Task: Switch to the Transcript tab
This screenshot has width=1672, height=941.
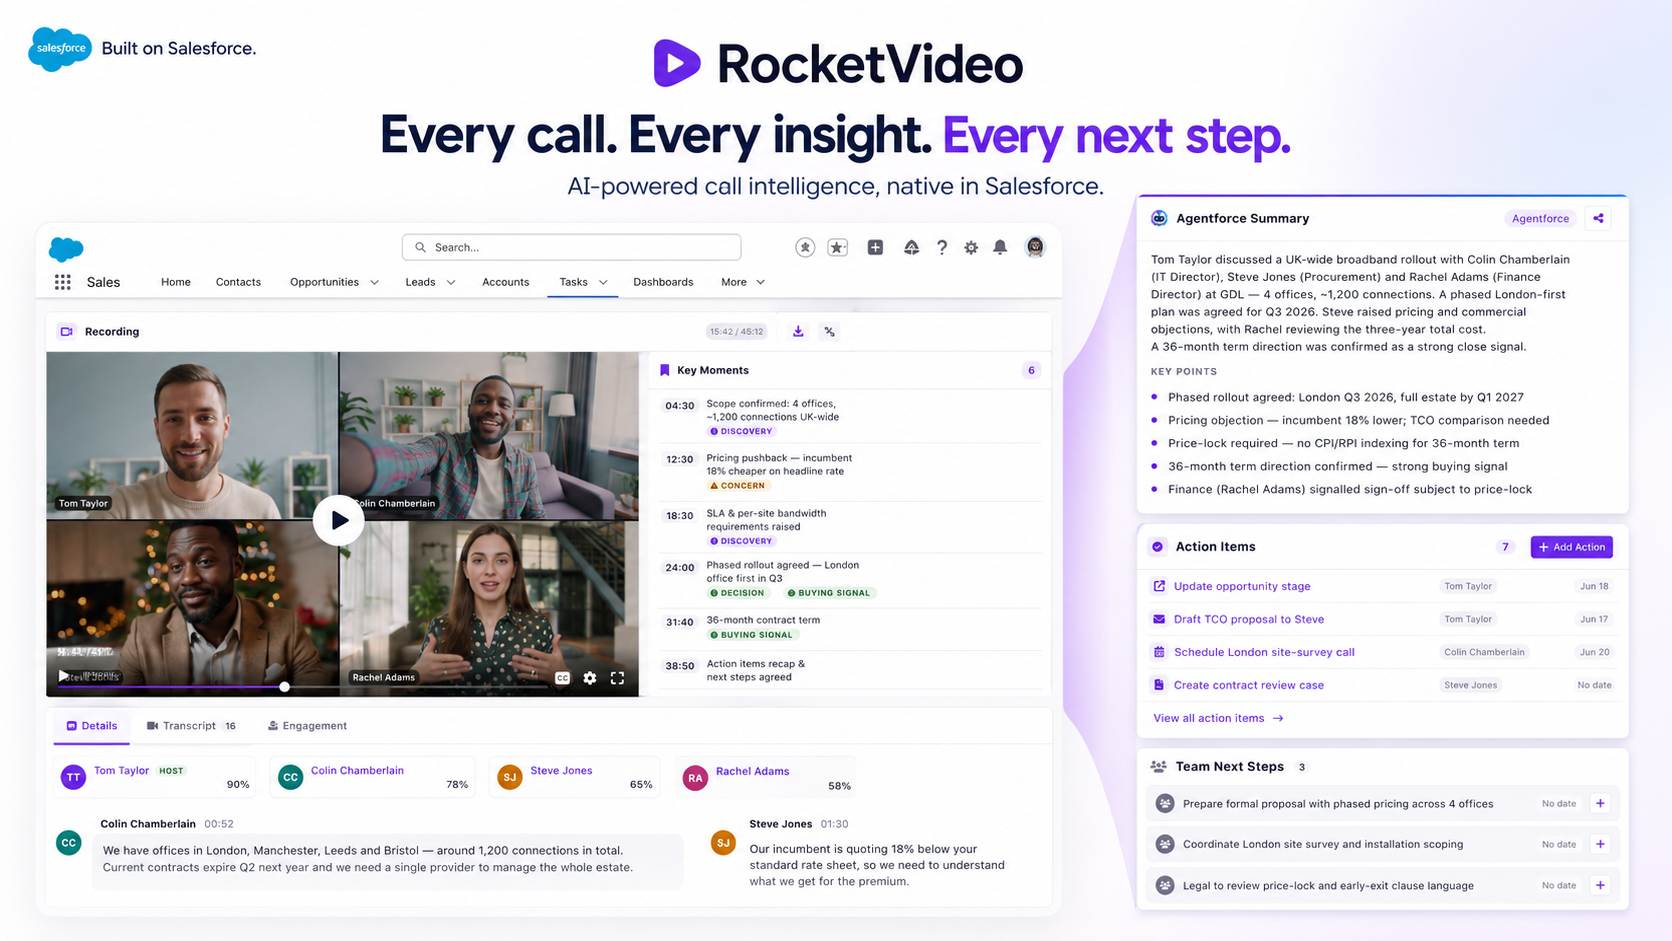Action: tap(191, 726)
